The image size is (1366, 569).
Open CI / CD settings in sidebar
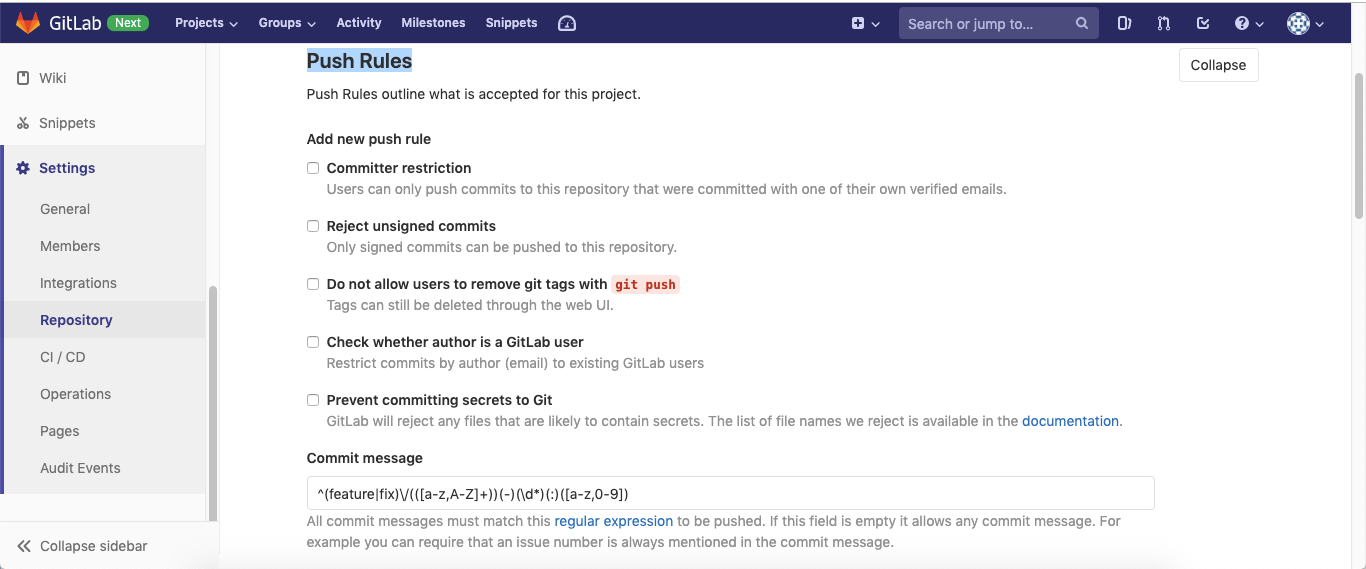(x=63, y=357)
